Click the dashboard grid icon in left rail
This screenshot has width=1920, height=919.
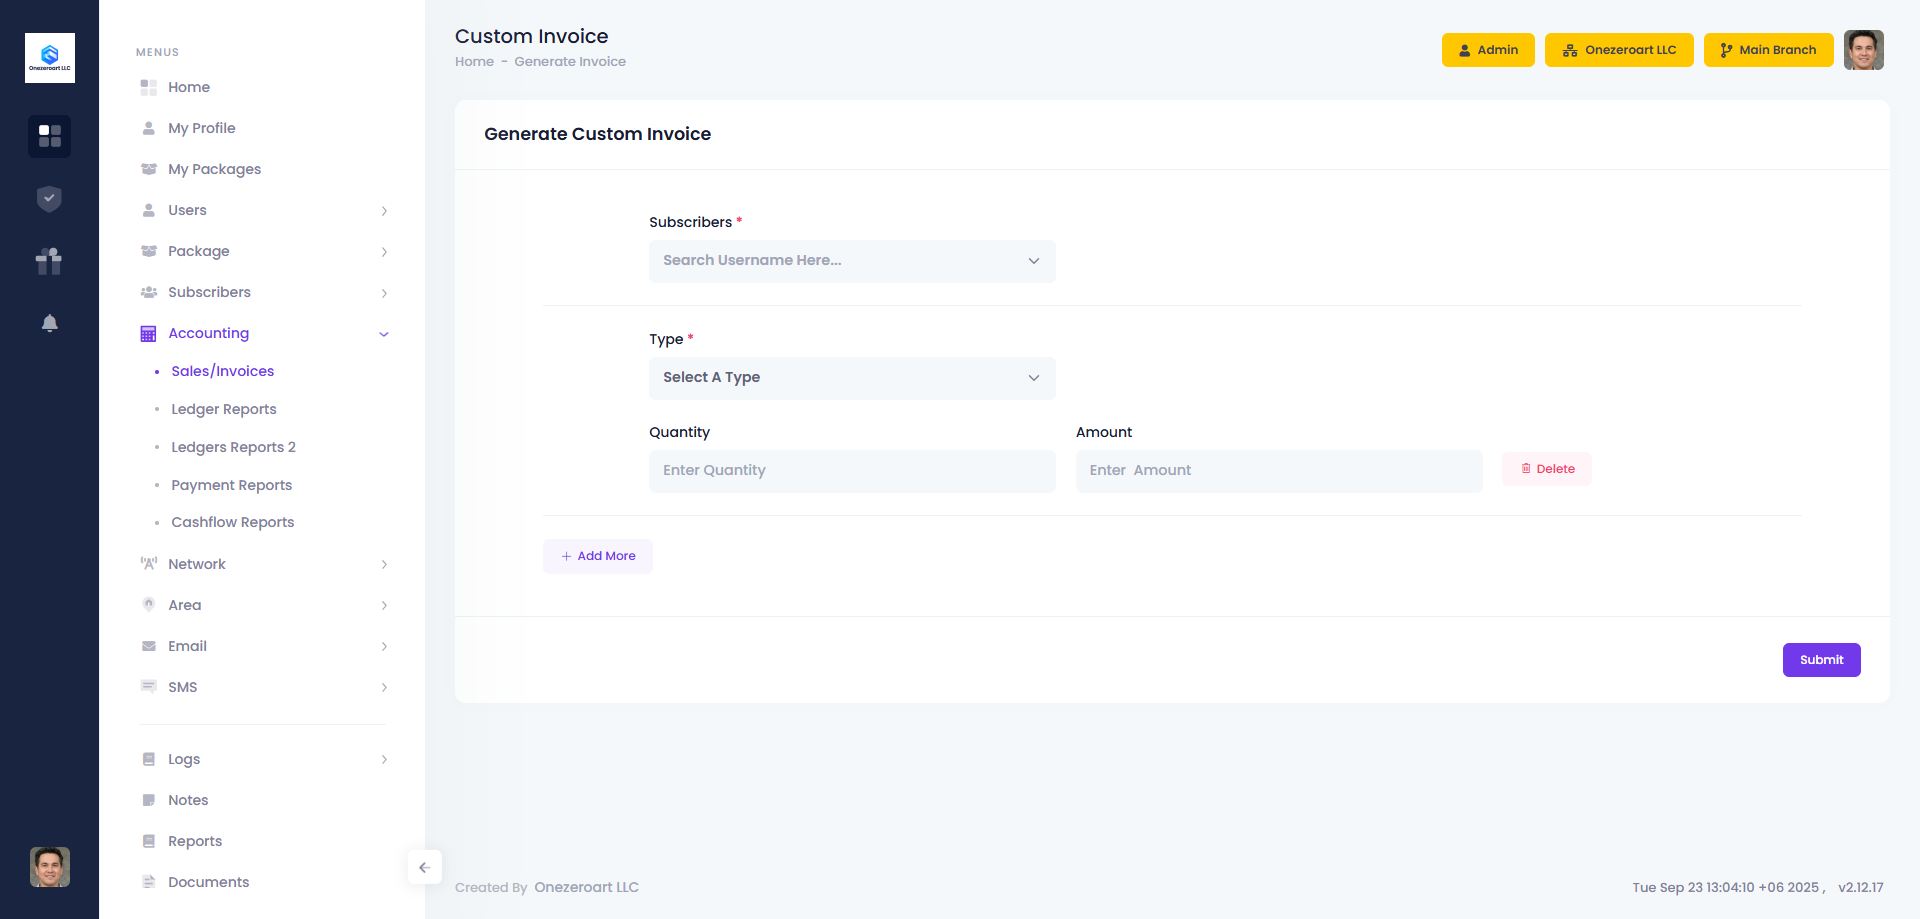(49, 136)
